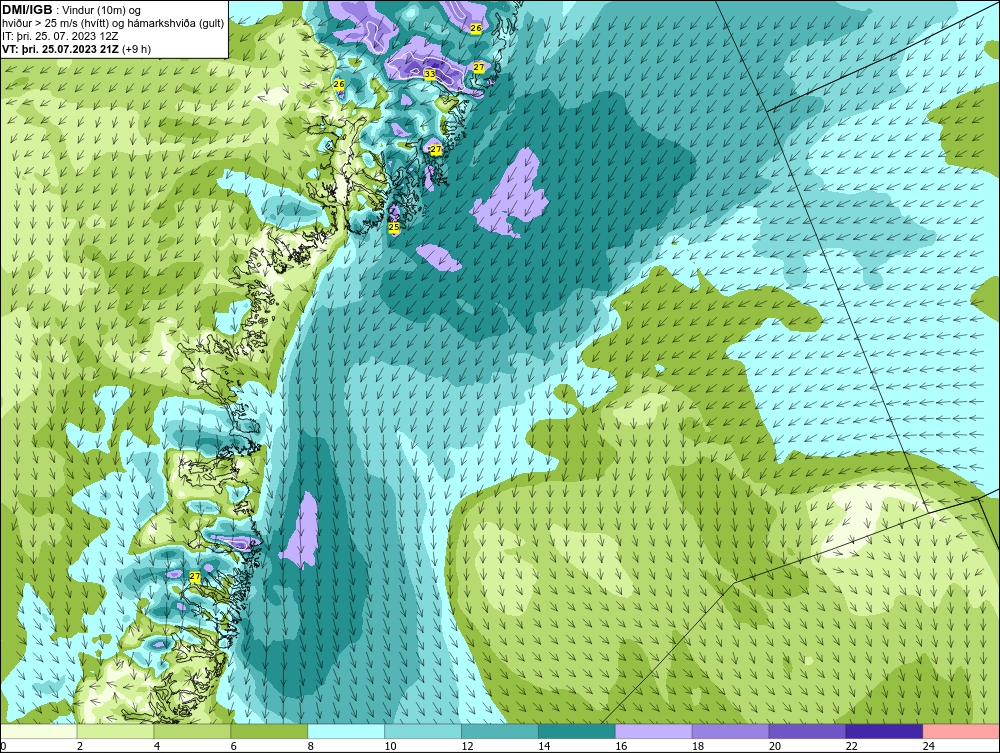Click the DMI/IGB title text

tap(27, 10)
